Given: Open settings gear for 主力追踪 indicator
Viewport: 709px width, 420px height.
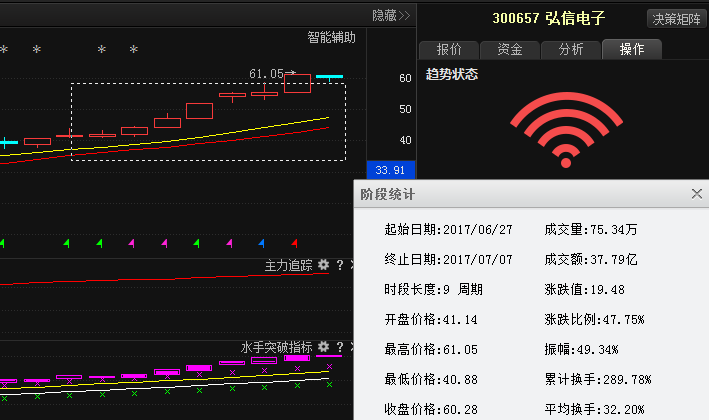Looking at the screenshot, I should click(x=323, y=265).
